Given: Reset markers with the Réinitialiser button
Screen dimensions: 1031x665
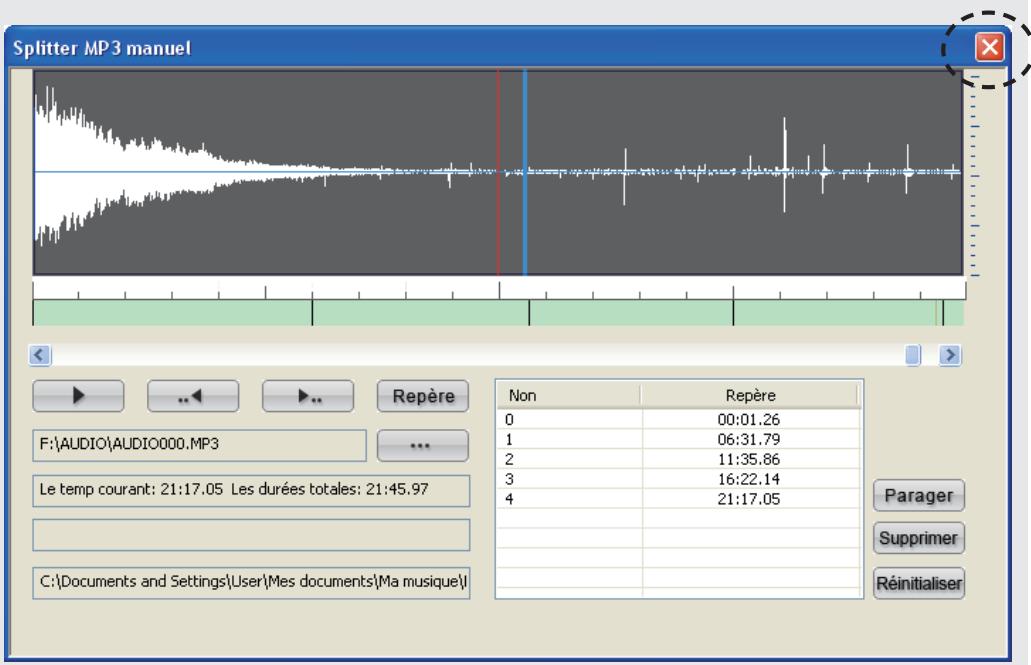Looking at the screenshot, I should (919, 583).
